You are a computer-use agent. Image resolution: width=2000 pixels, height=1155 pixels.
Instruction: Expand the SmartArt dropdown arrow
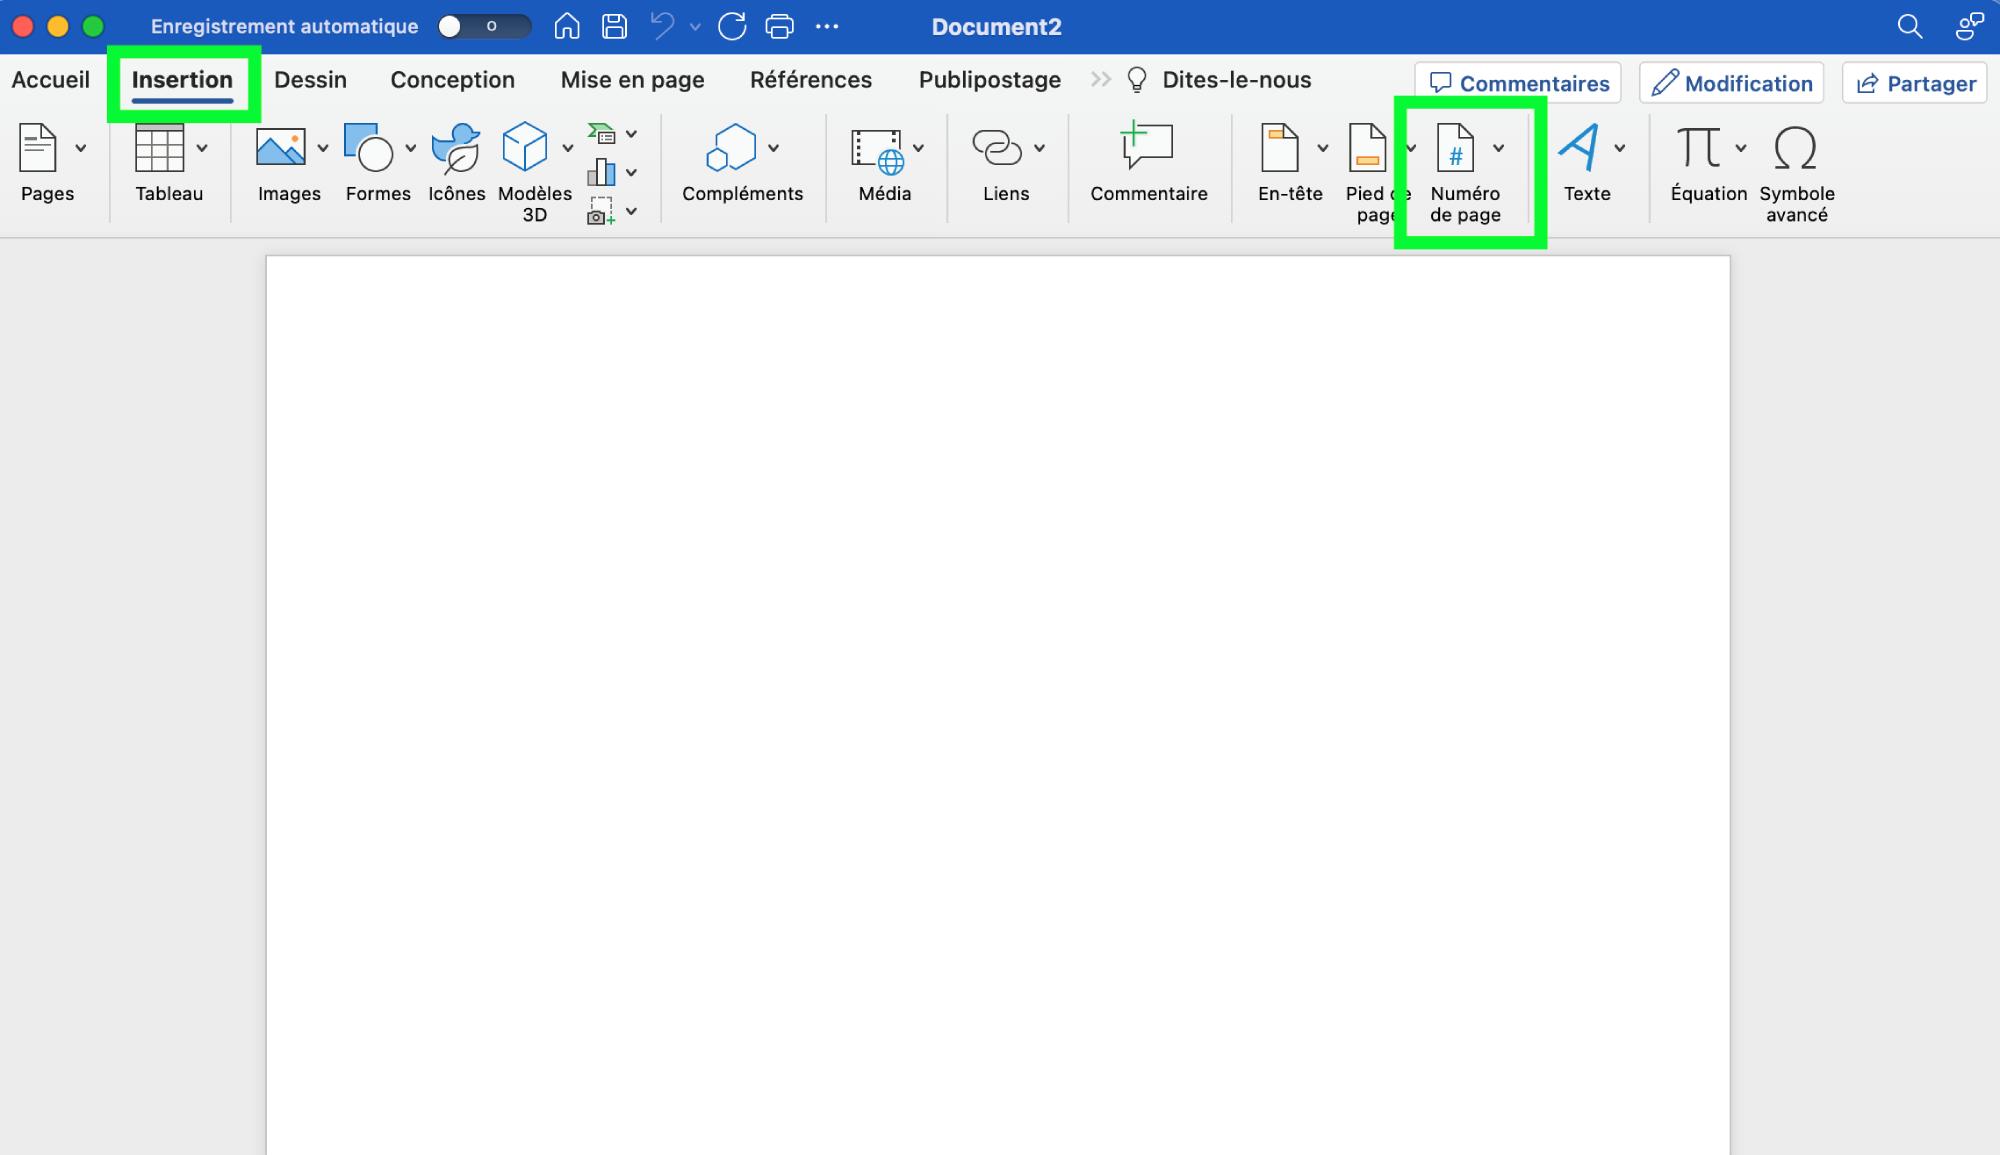[632, 133]
